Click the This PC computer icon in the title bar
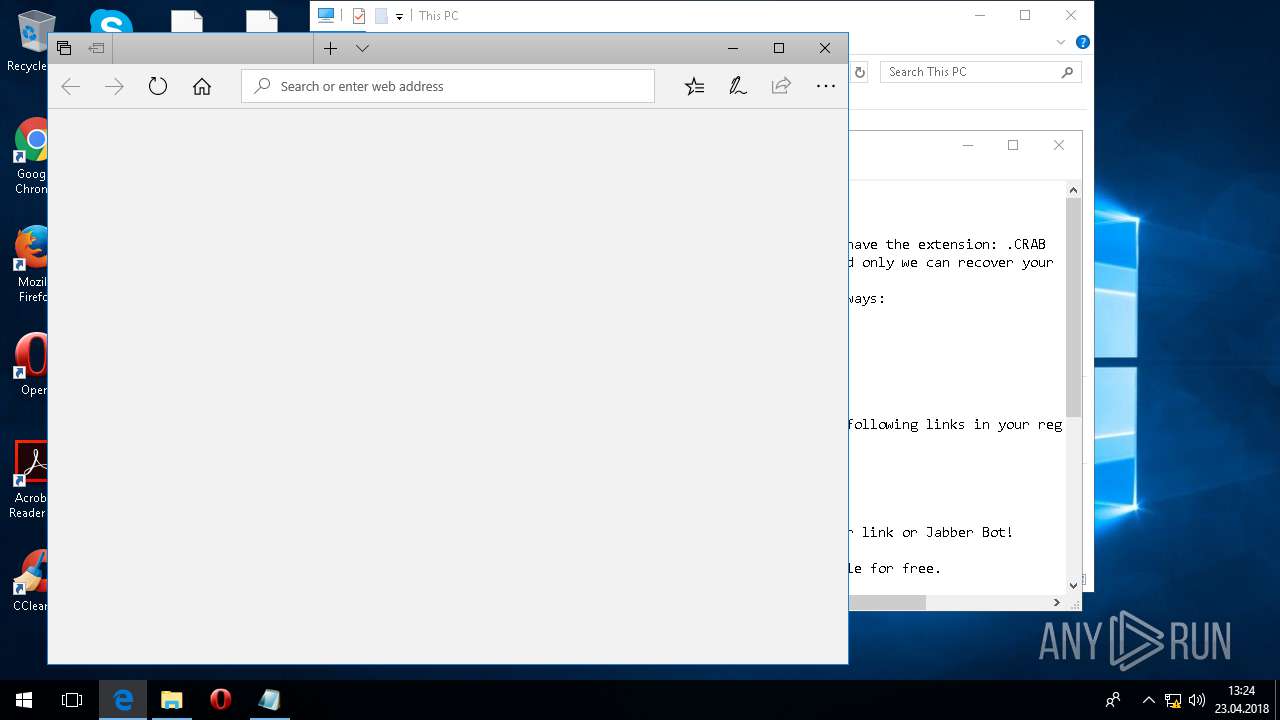Viewport: 1280px width, 720px height. coord(326,15)
